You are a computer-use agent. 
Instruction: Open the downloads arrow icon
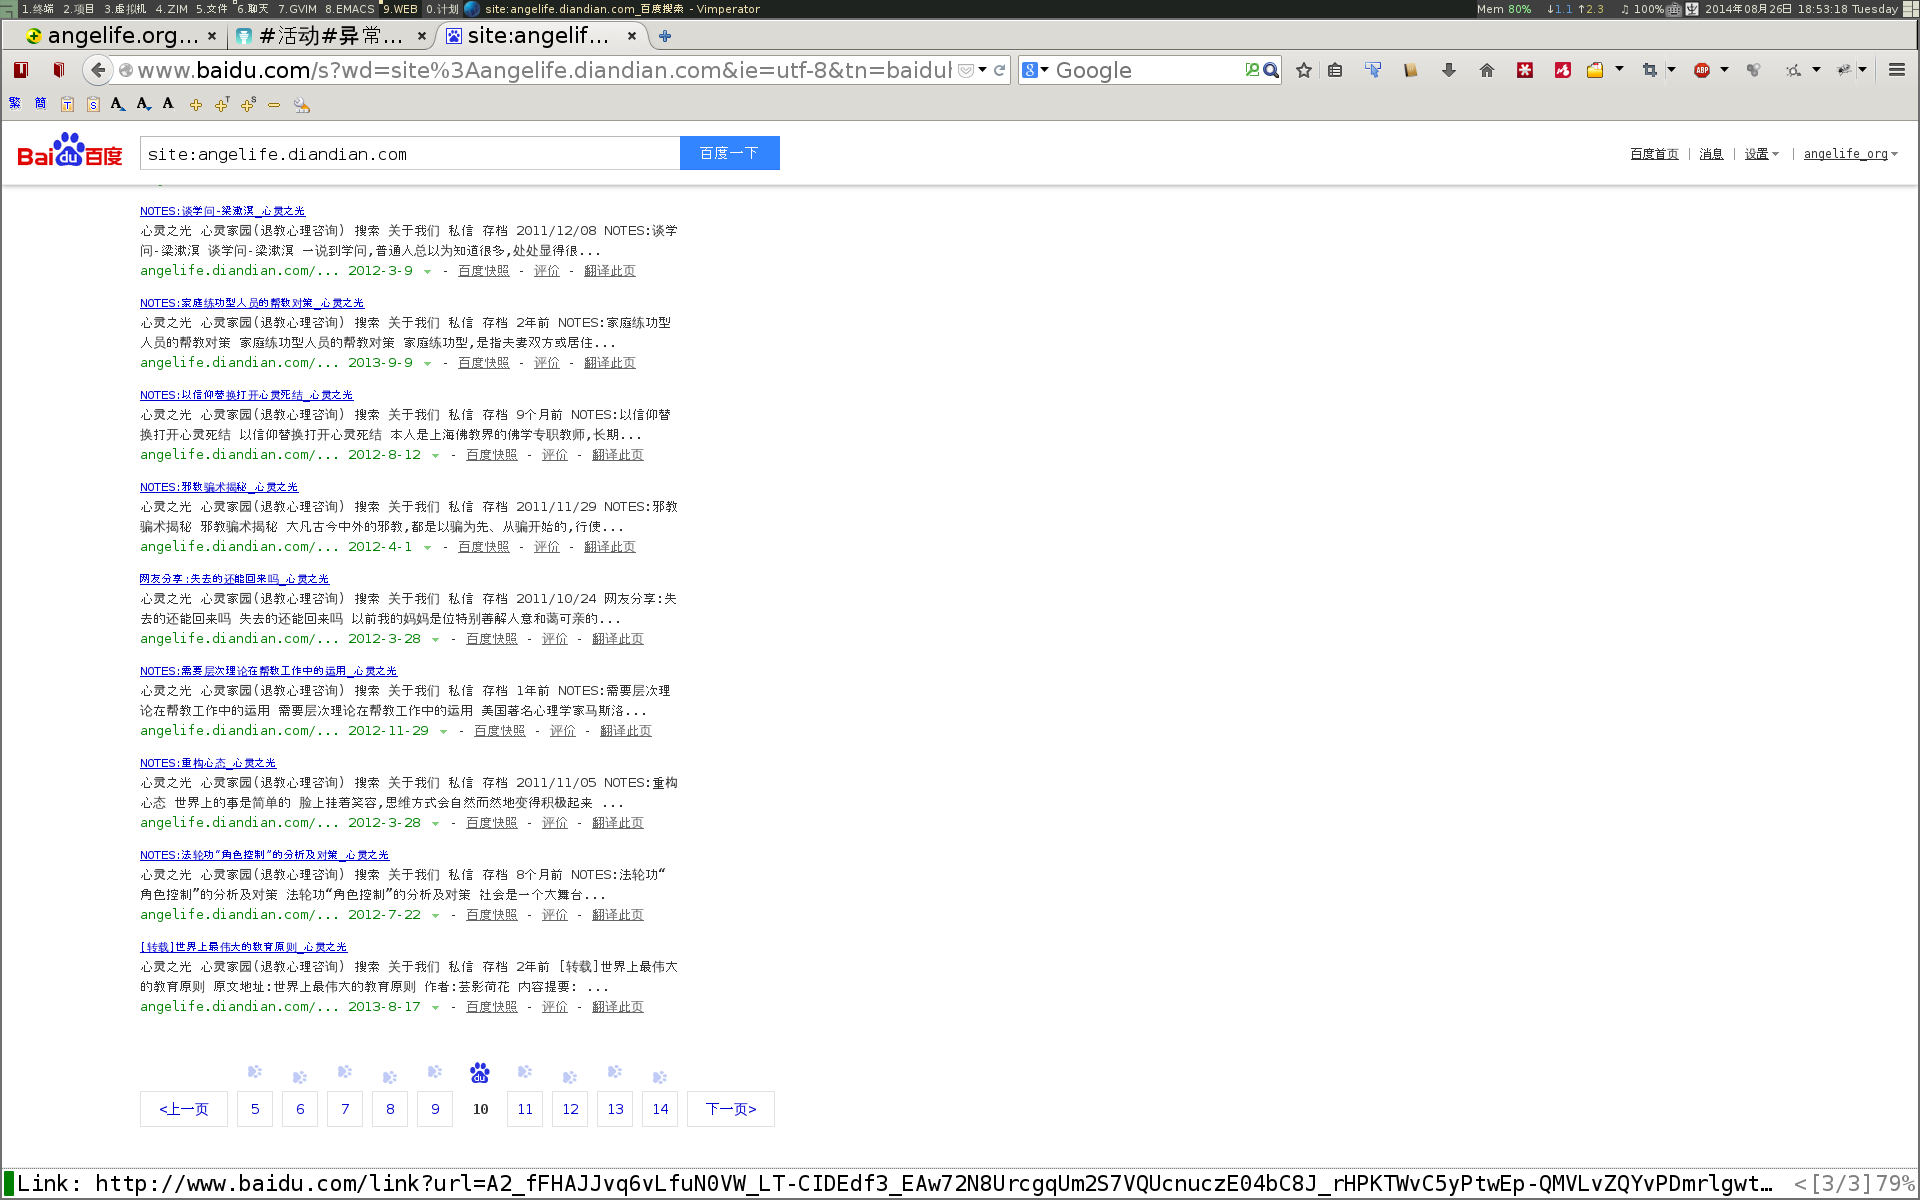pos(1448,70)
